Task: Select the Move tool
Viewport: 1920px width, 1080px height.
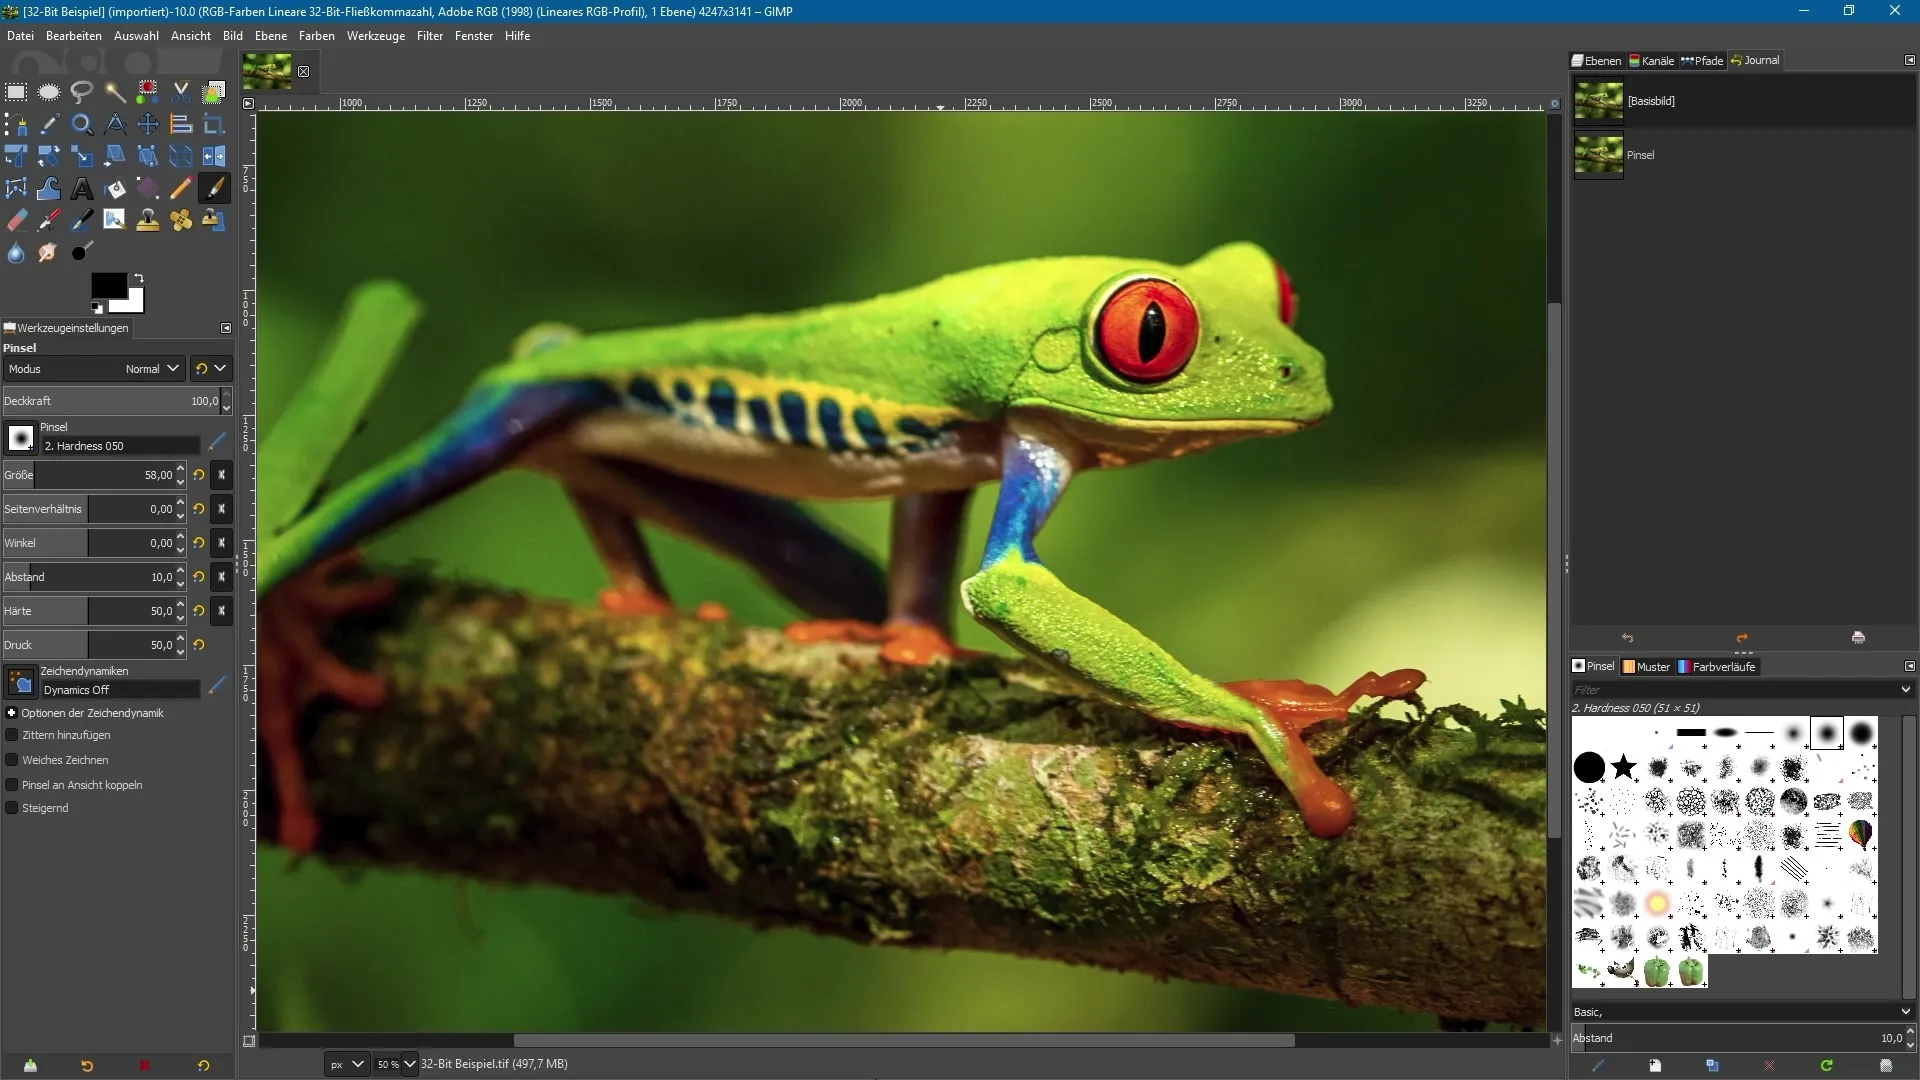Action: (x=148, y=124)
